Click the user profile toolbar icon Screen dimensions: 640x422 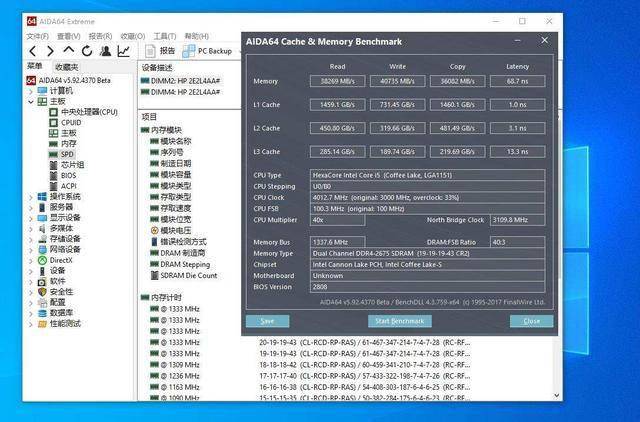tap(105, 51)
